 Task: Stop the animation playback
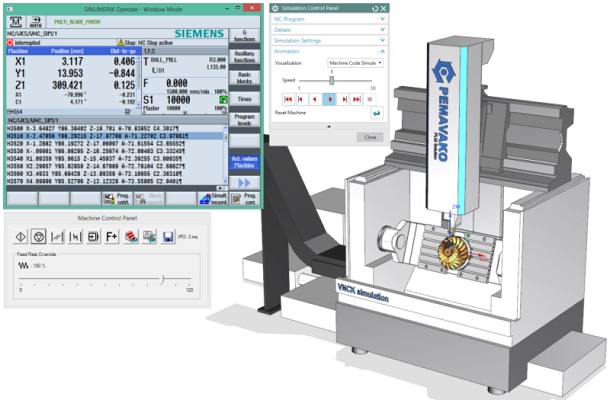point(370,100)
